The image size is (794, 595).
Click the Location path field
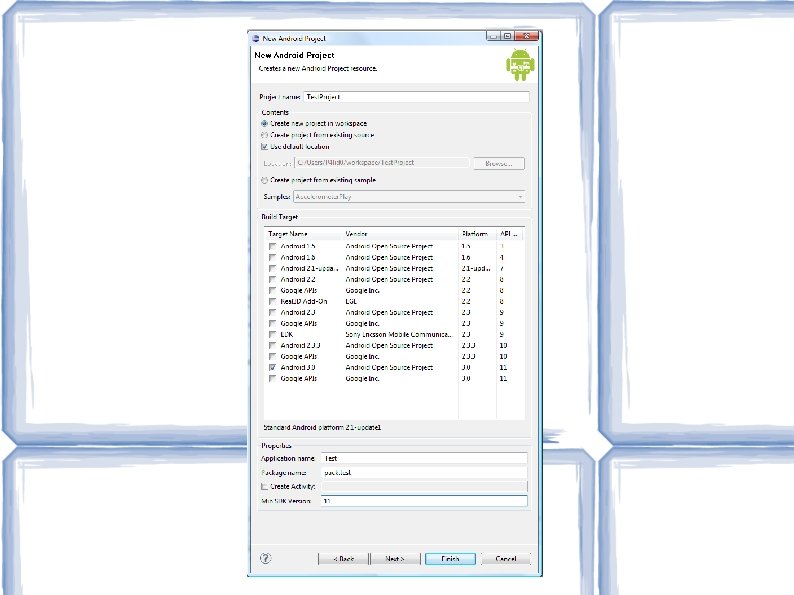point(381,163)
